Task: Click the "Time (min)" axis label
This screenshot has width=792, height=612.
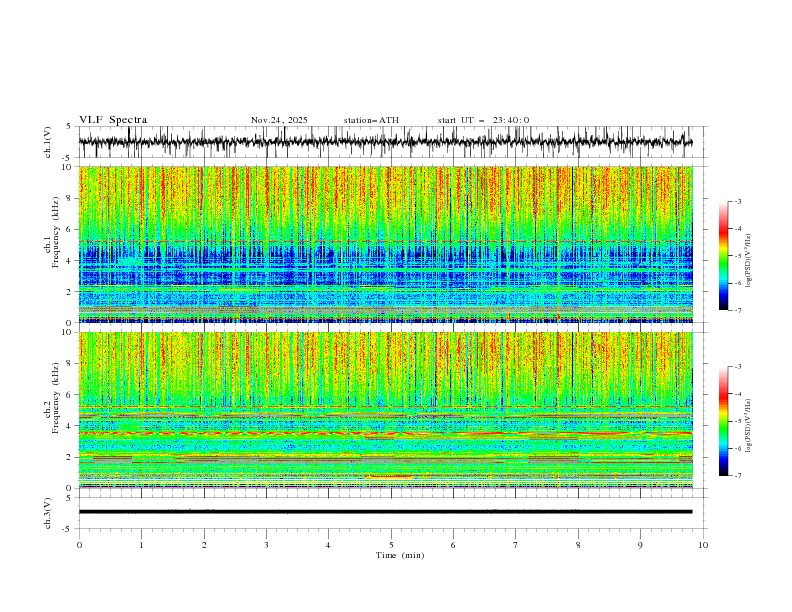Action: [400, 555]
